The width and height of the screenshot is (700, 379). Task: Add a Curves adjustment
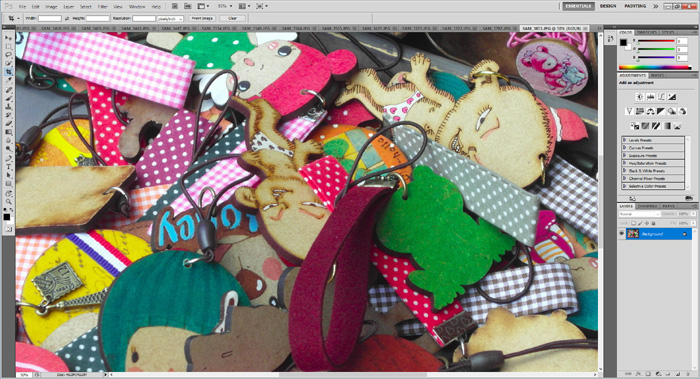(661, 97)
